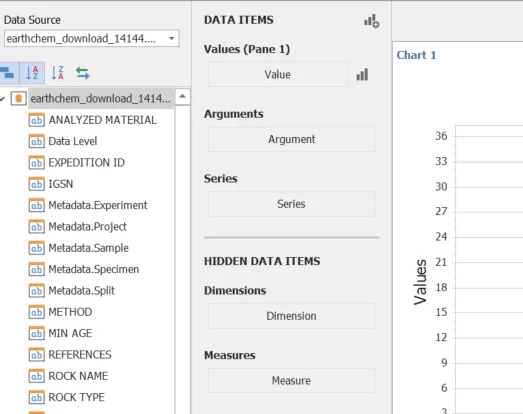This screenshot has width=523, height=414.
Task: Click the string type icon beside Data Level
Action: tap(36, 141)
